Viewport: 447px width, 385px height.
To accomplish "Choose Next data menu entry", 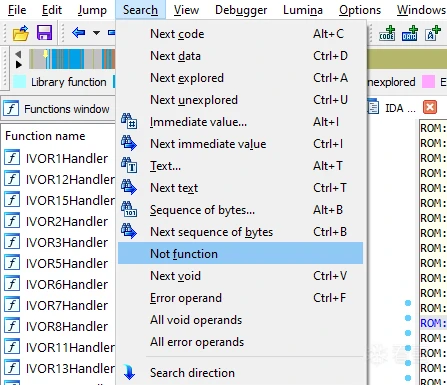I will pos(240,56).
